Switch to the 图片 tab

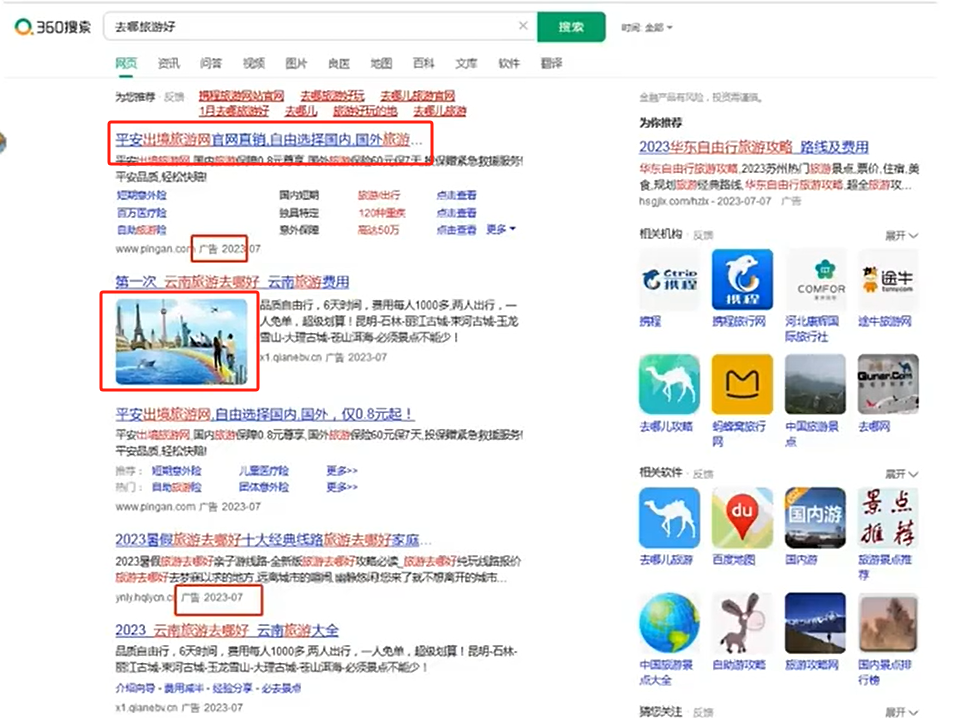tap(296, 63)
